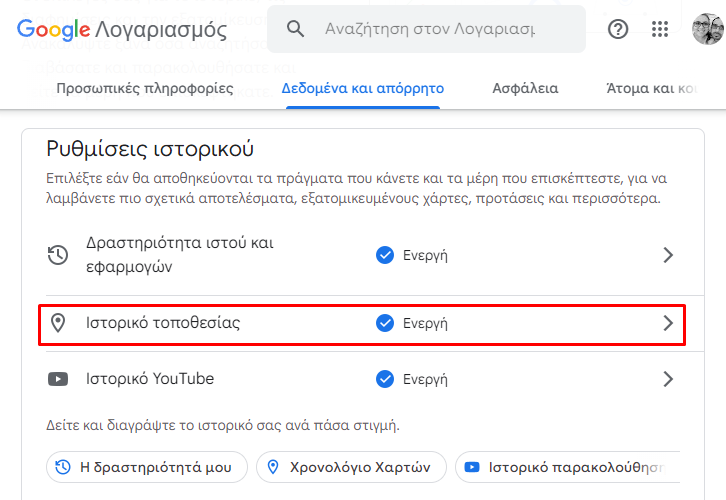This screenshot has height=500, width=726.
Task: Open the Google apps grid icon
Action: point(660,29)
